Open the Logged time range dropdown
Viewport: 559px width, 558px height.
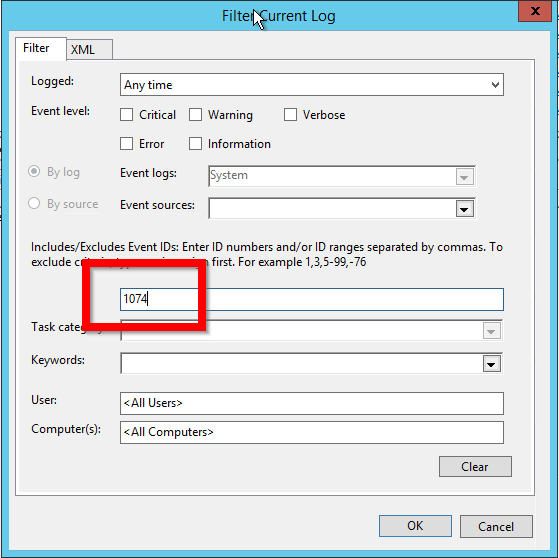click(312, 85)
